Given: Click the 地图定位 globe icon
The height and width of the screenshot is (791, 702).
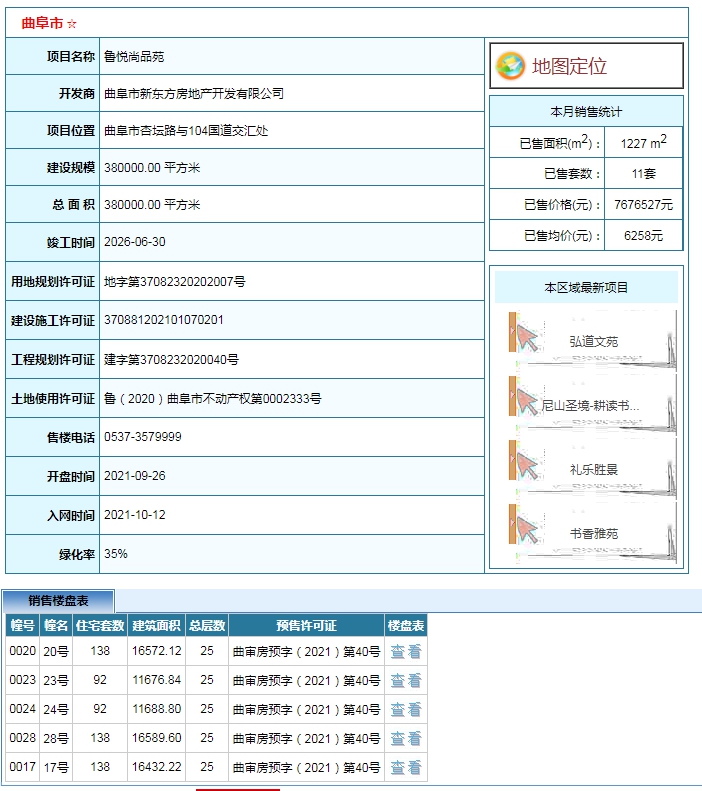Looking at the screenshot, I should click(x=510, y=66).
